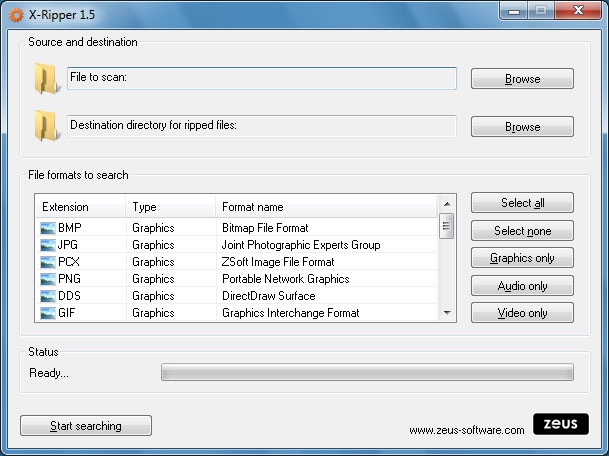Click the Destination directory input field
609x456 pixels.
point(262,126)
